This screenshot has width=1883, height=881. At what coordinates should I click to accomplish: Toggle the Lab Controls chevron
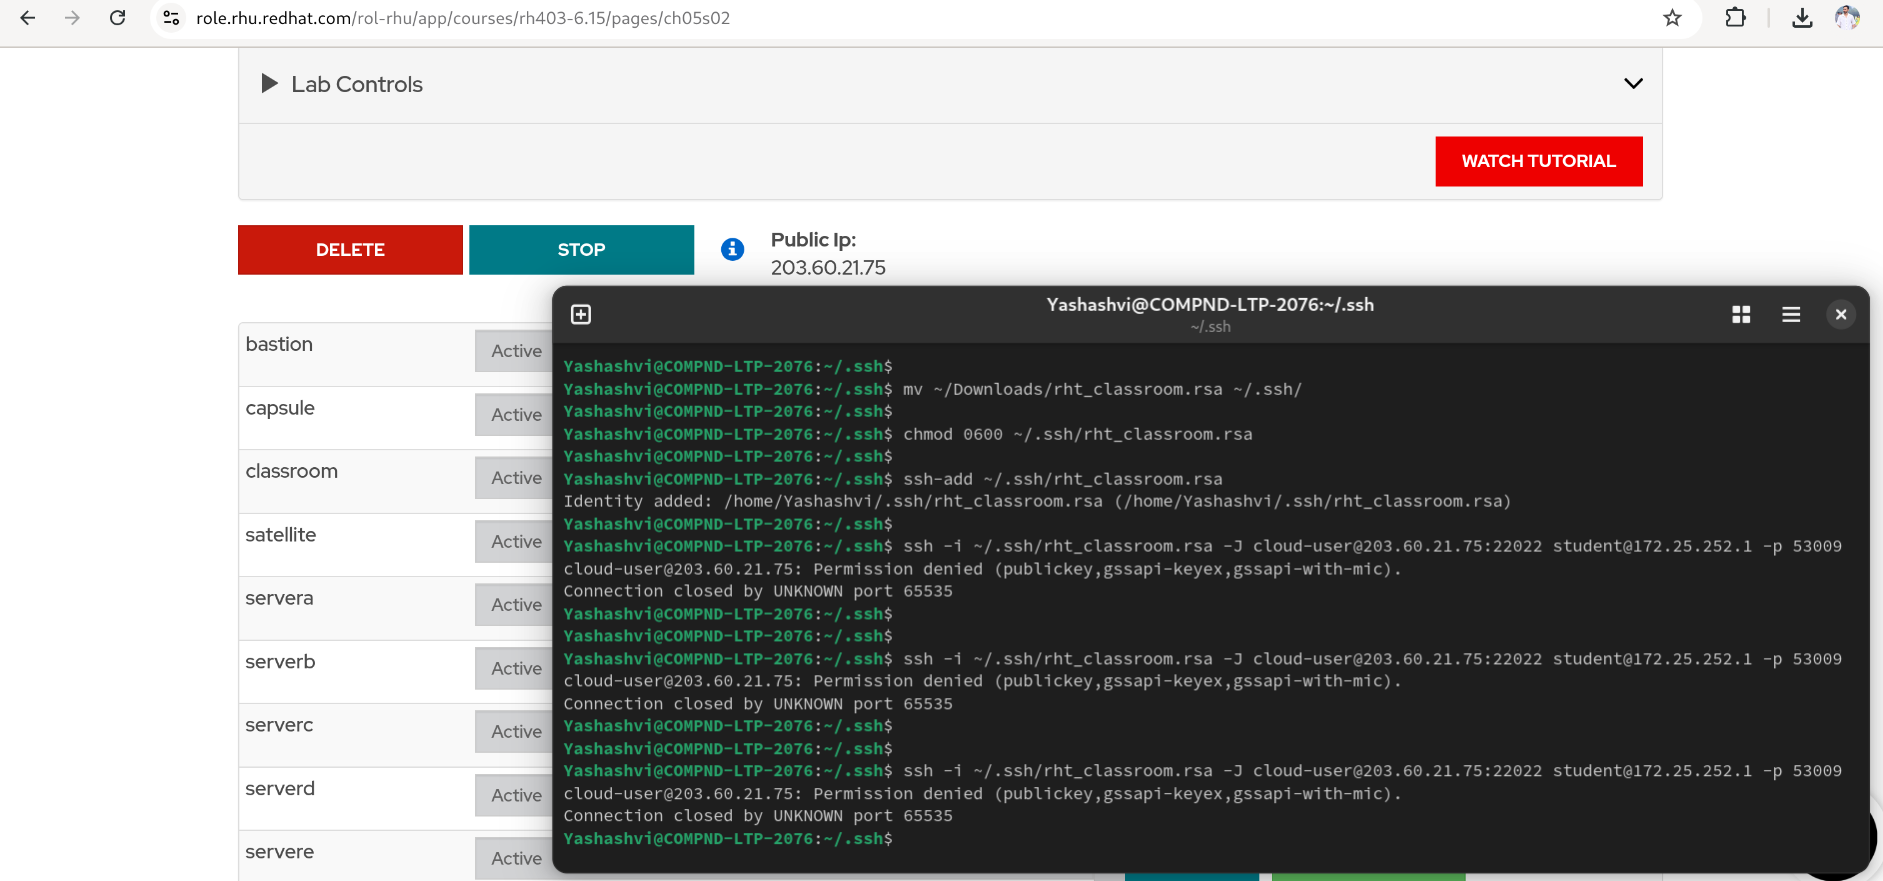pos(1633,84)
